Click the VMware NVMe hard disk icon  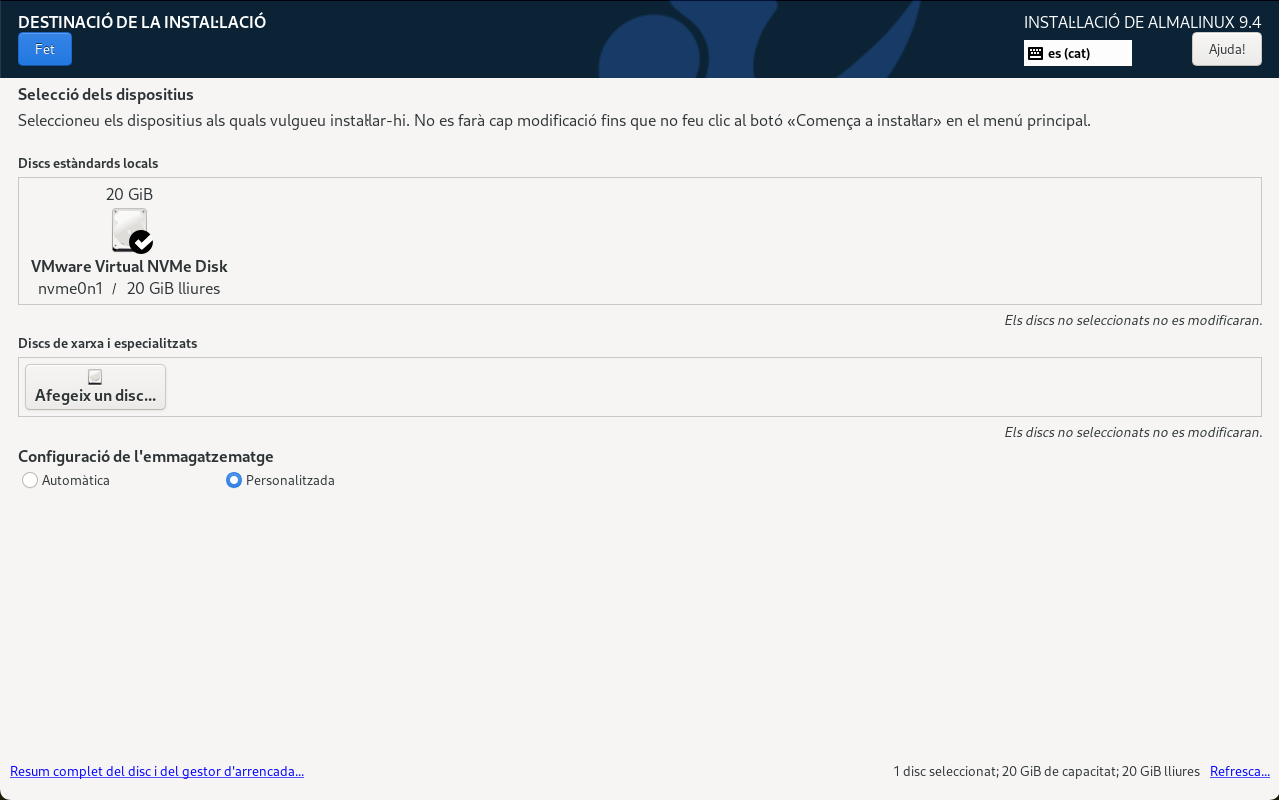point(127,228)
